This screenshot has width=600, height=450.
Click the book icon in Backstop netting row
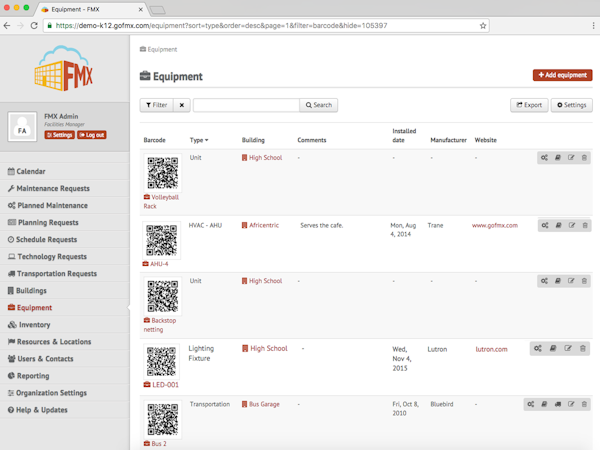coord(558,281)
